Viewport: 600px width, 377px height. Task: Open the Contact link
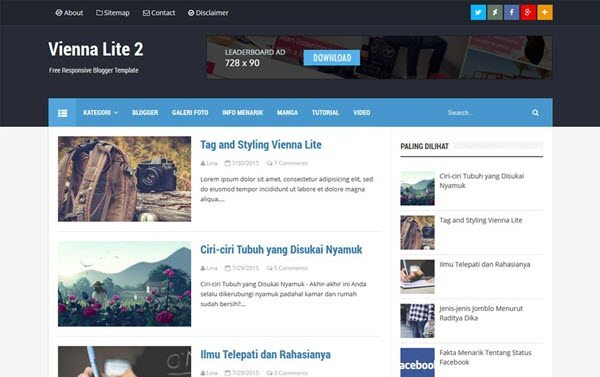coord(159,13)
